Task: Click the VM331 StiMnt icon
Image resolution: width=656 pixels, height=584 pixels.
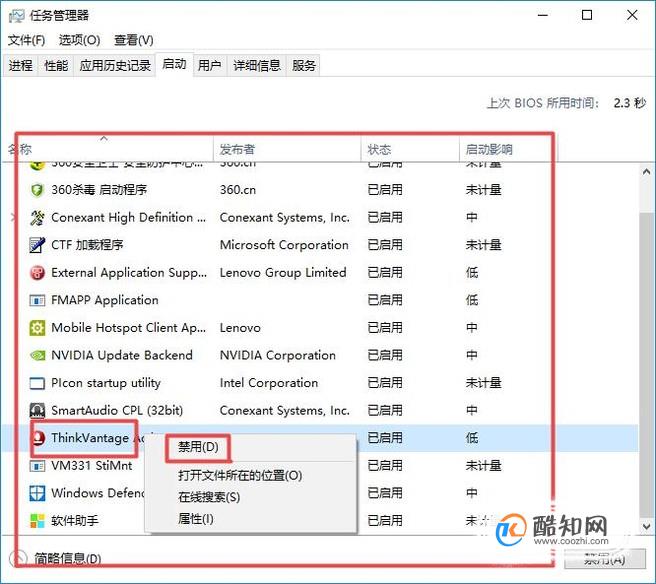Action: coord(37,466)
